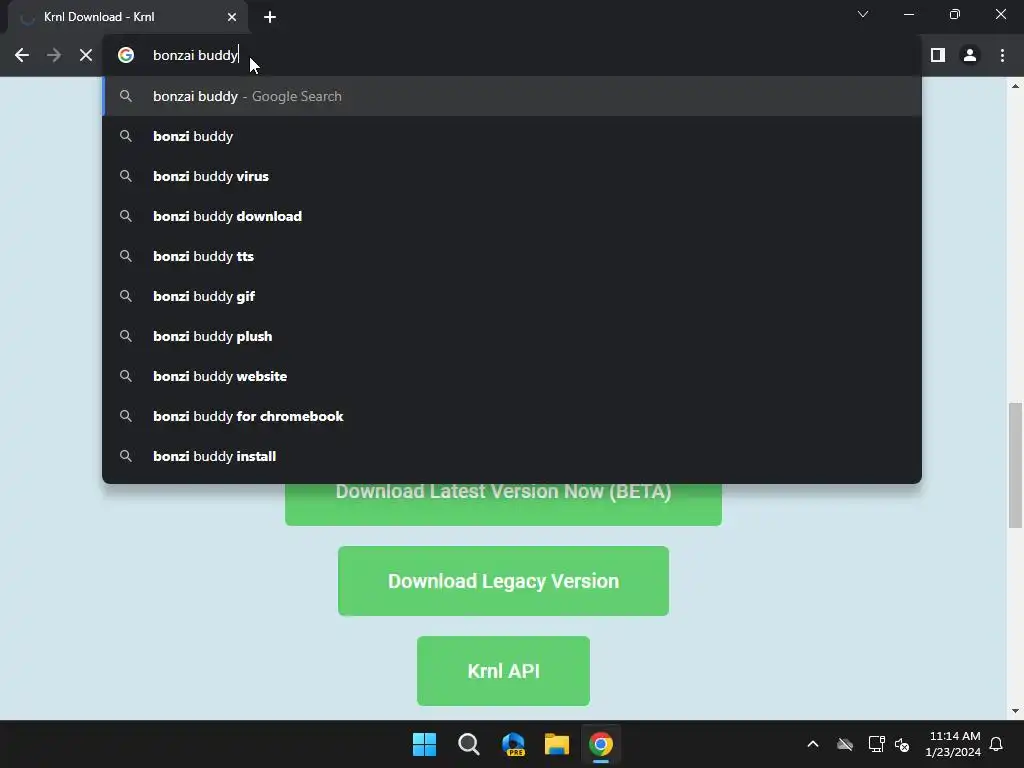Click the muted volume tray icon

(903, 744)
